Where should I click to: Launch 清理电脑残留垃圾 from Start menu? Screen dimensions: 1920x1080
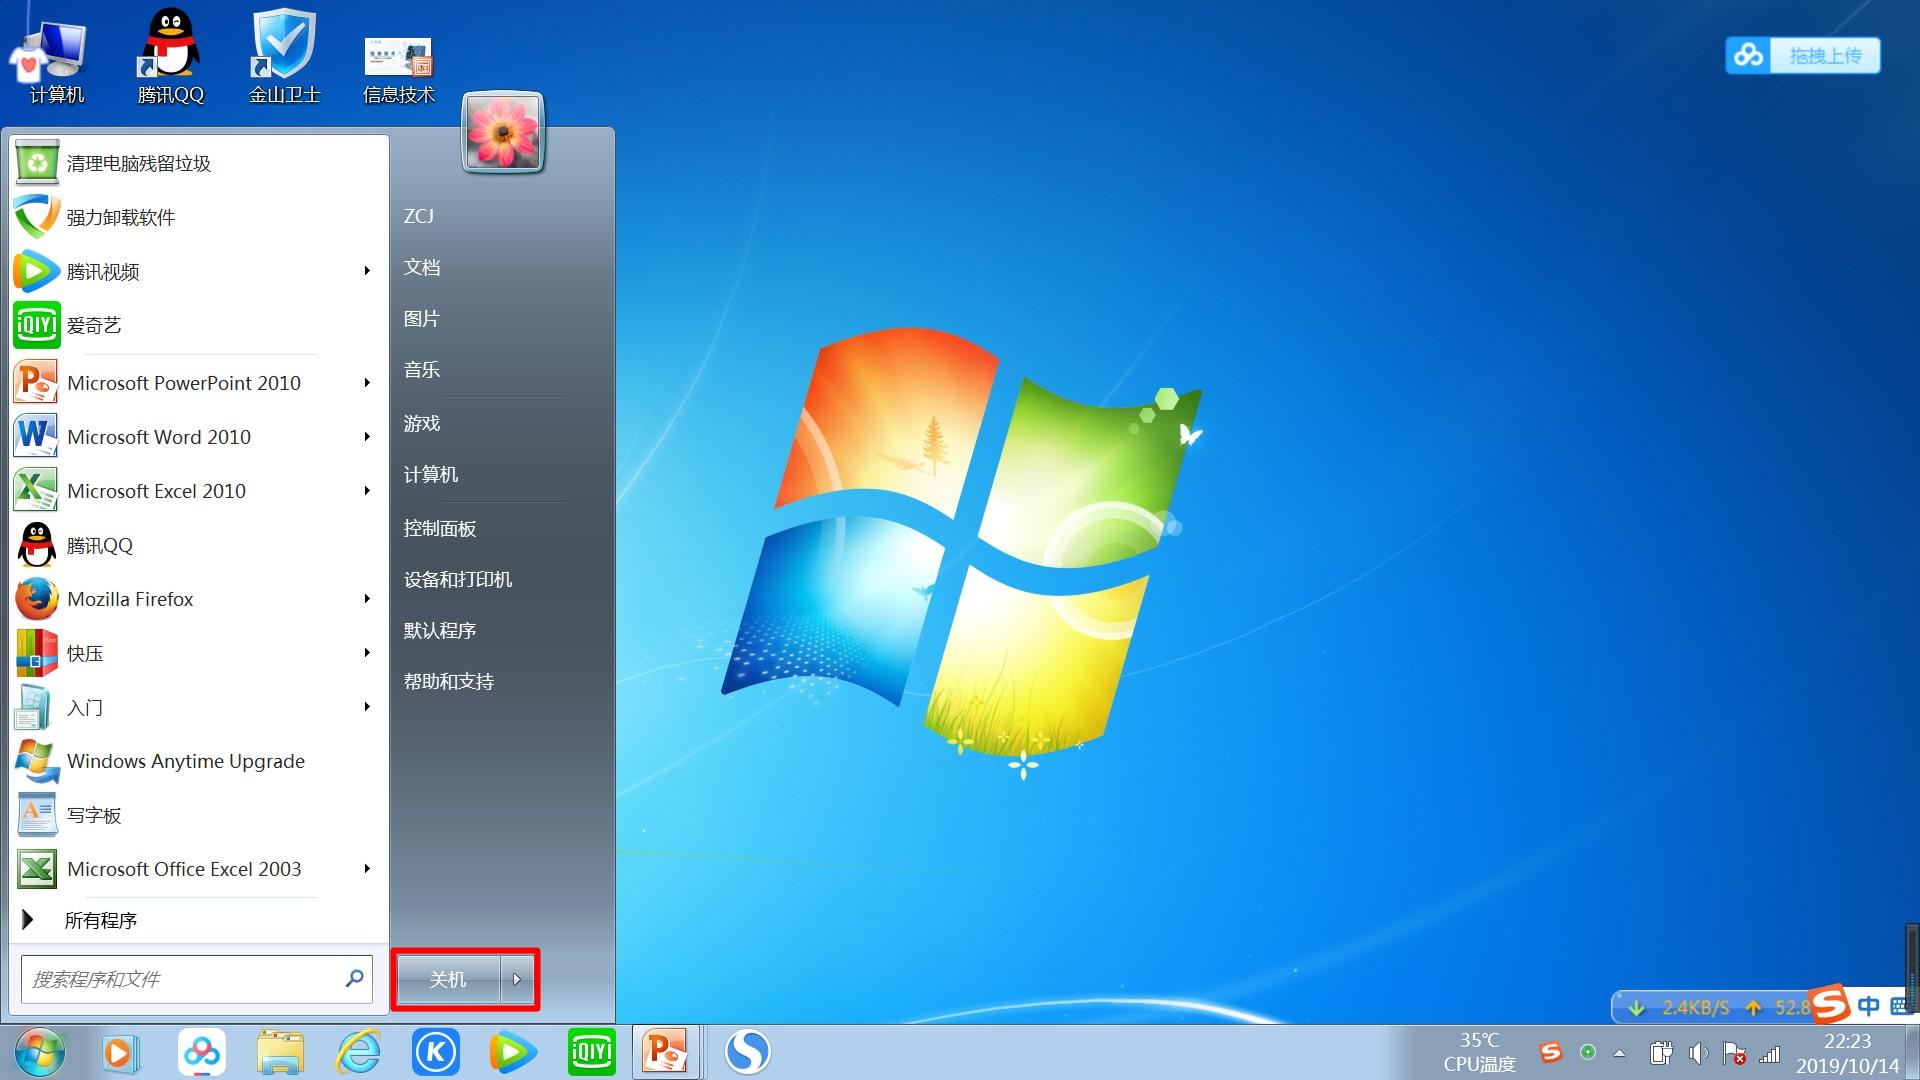198,164
